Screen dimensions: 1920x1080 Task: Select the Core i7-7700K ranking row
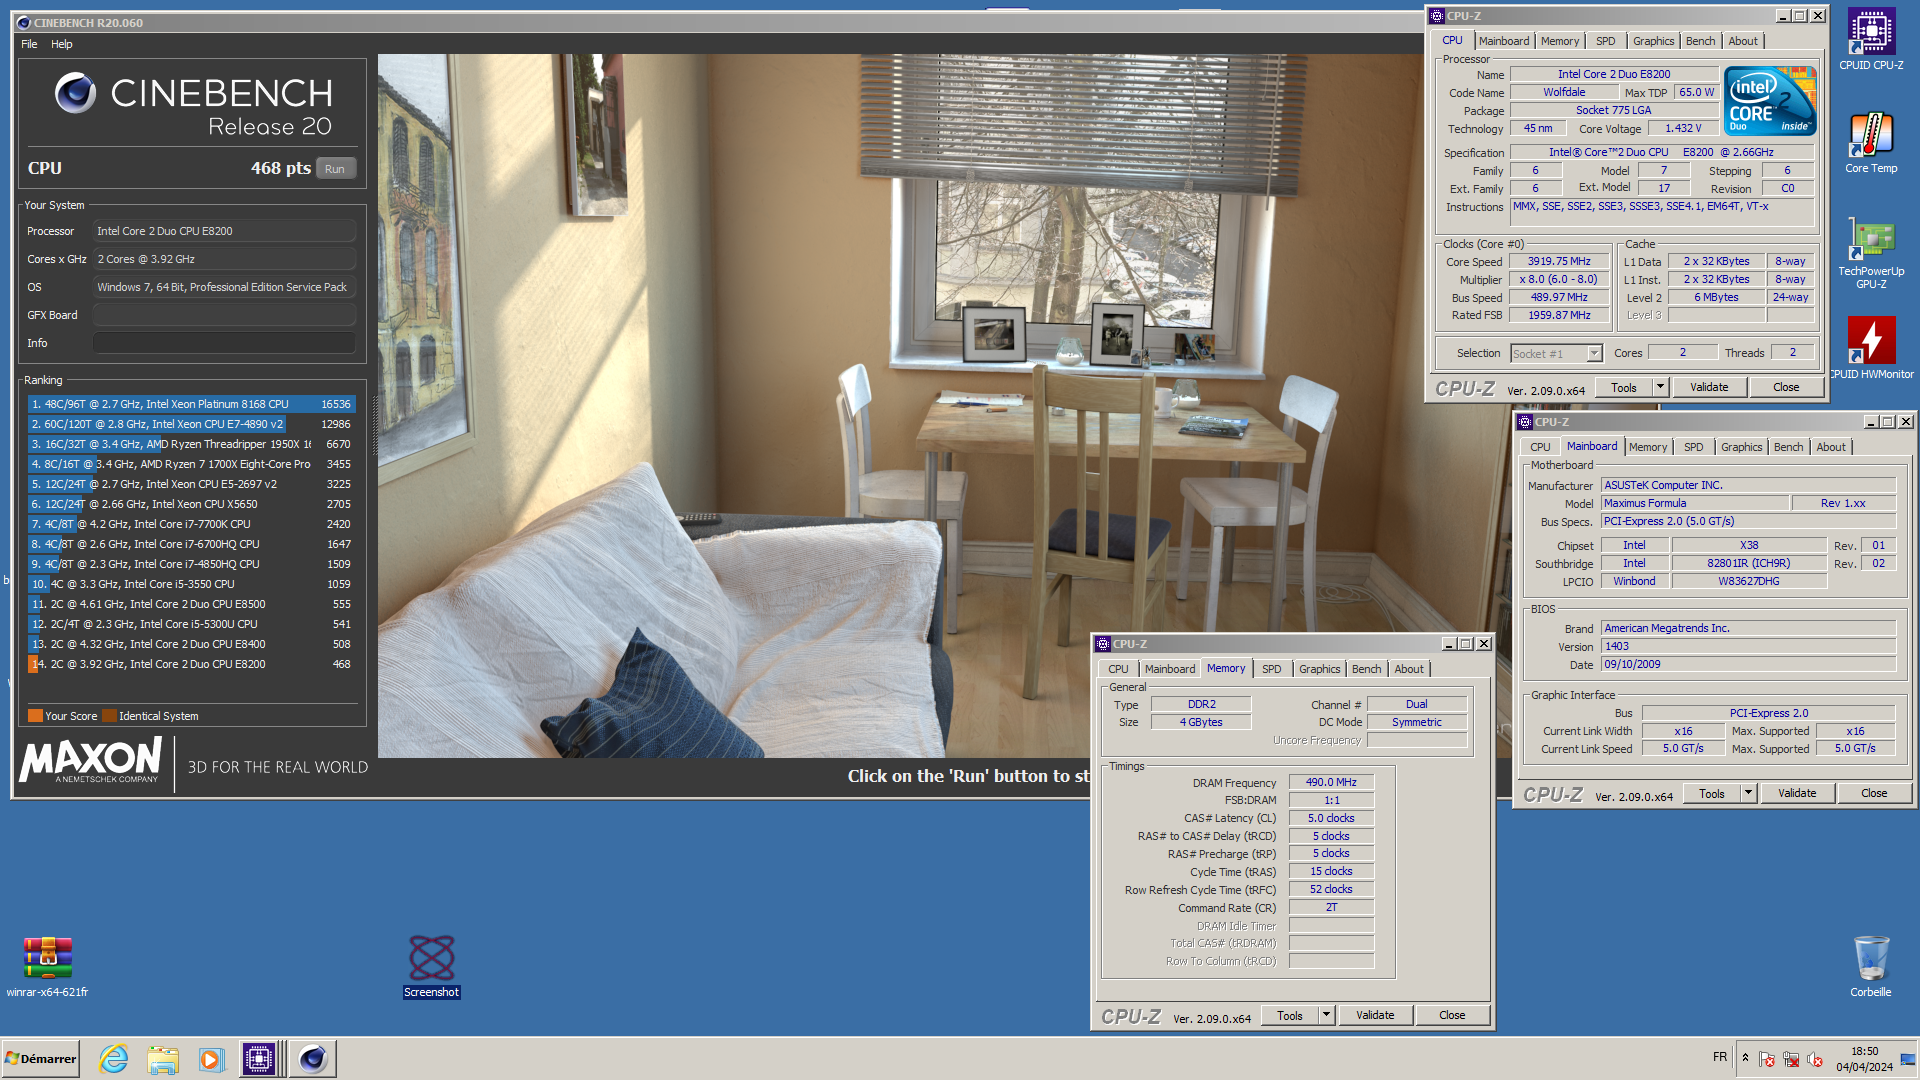(191, 524)
